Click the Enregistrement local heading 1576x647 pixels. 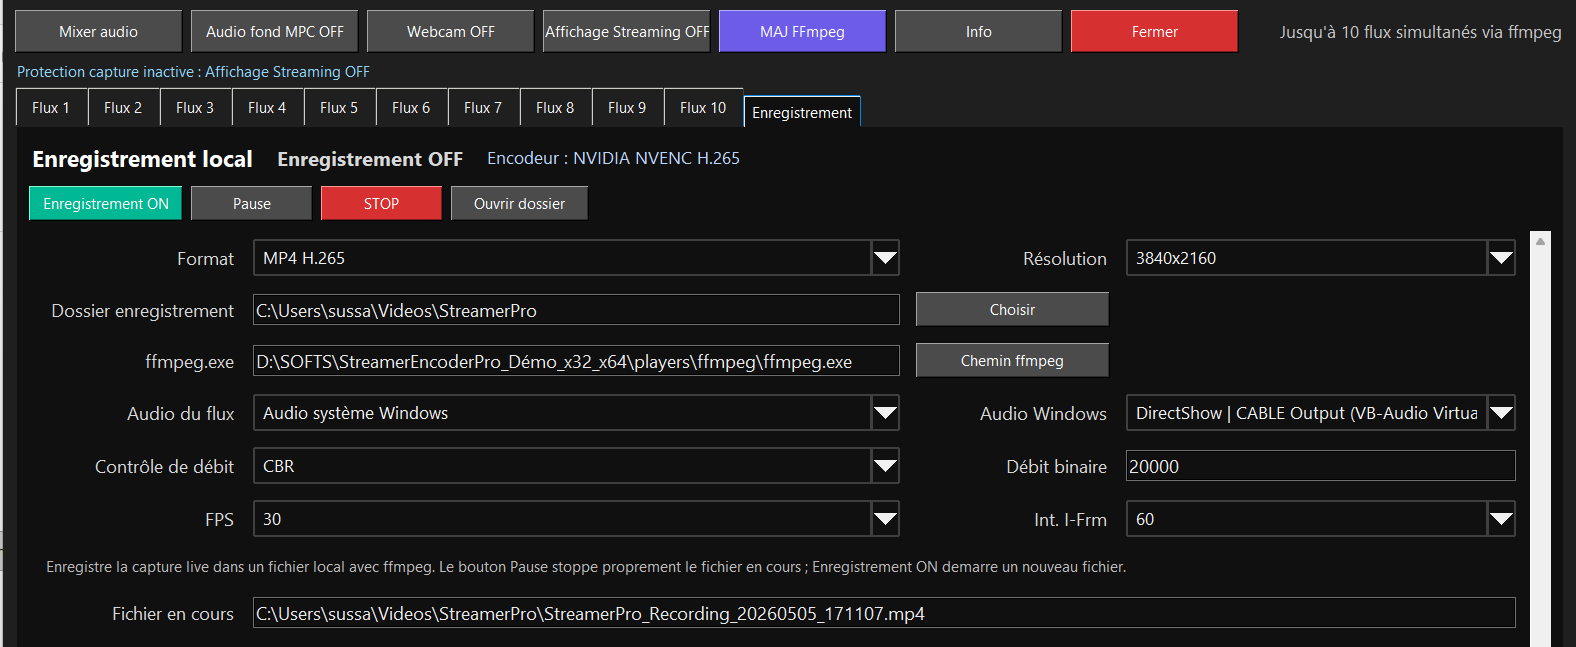click(142, 159)
